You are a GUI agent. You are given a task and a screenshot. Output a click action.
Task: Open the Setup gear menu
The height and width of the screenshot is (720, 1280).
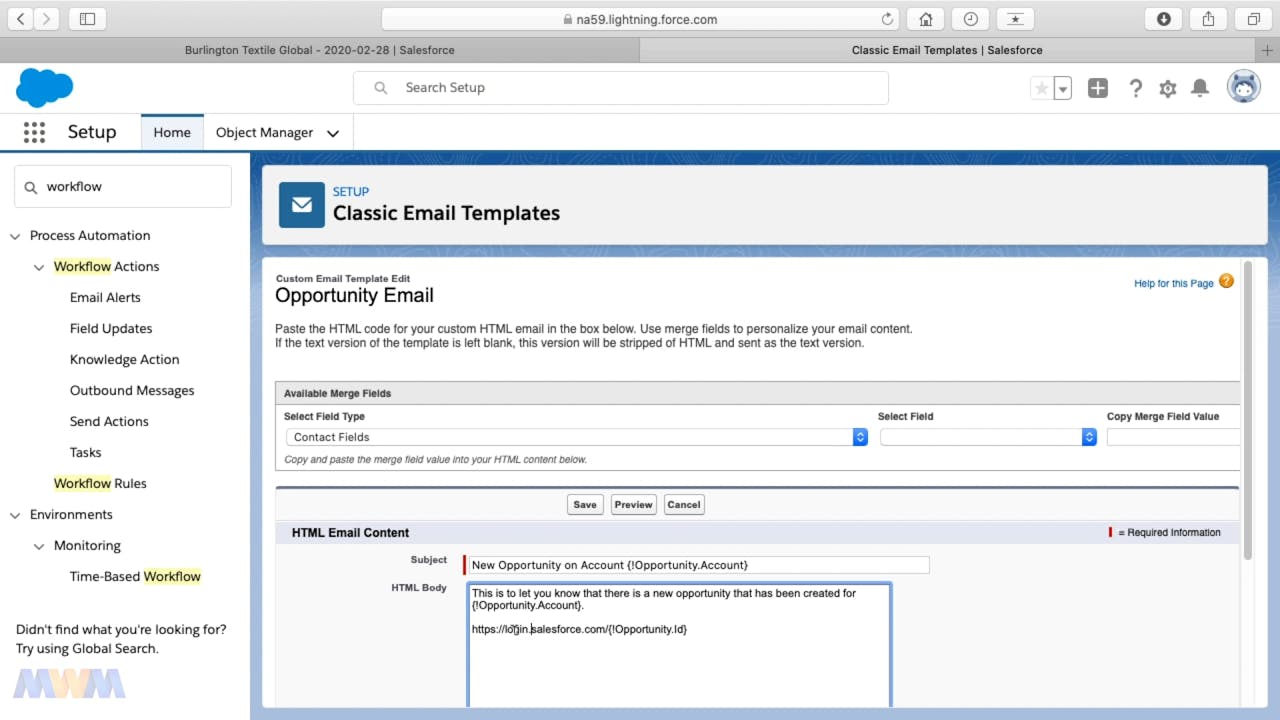pyautogui.click(x=1167, y=88)
